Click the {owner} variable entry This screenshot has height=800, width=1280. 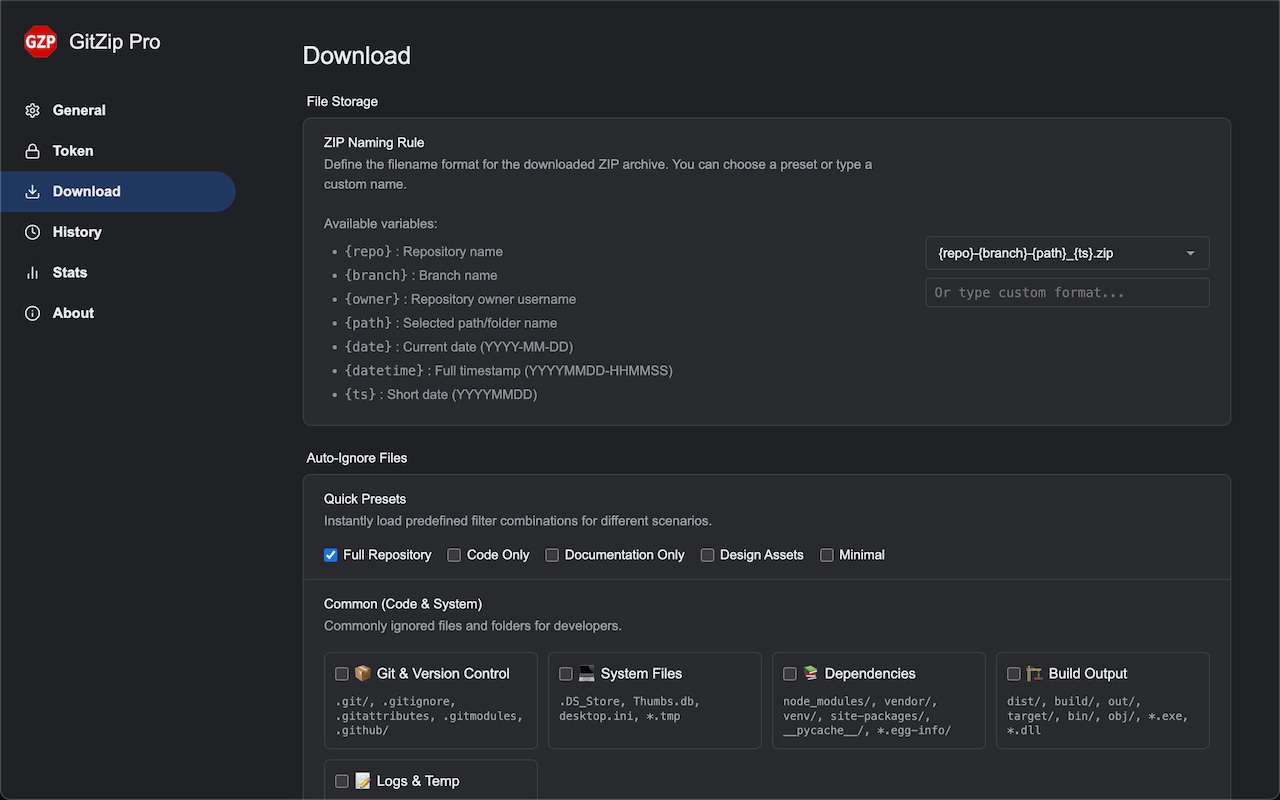pyautogui.click(x=460, y=299)
